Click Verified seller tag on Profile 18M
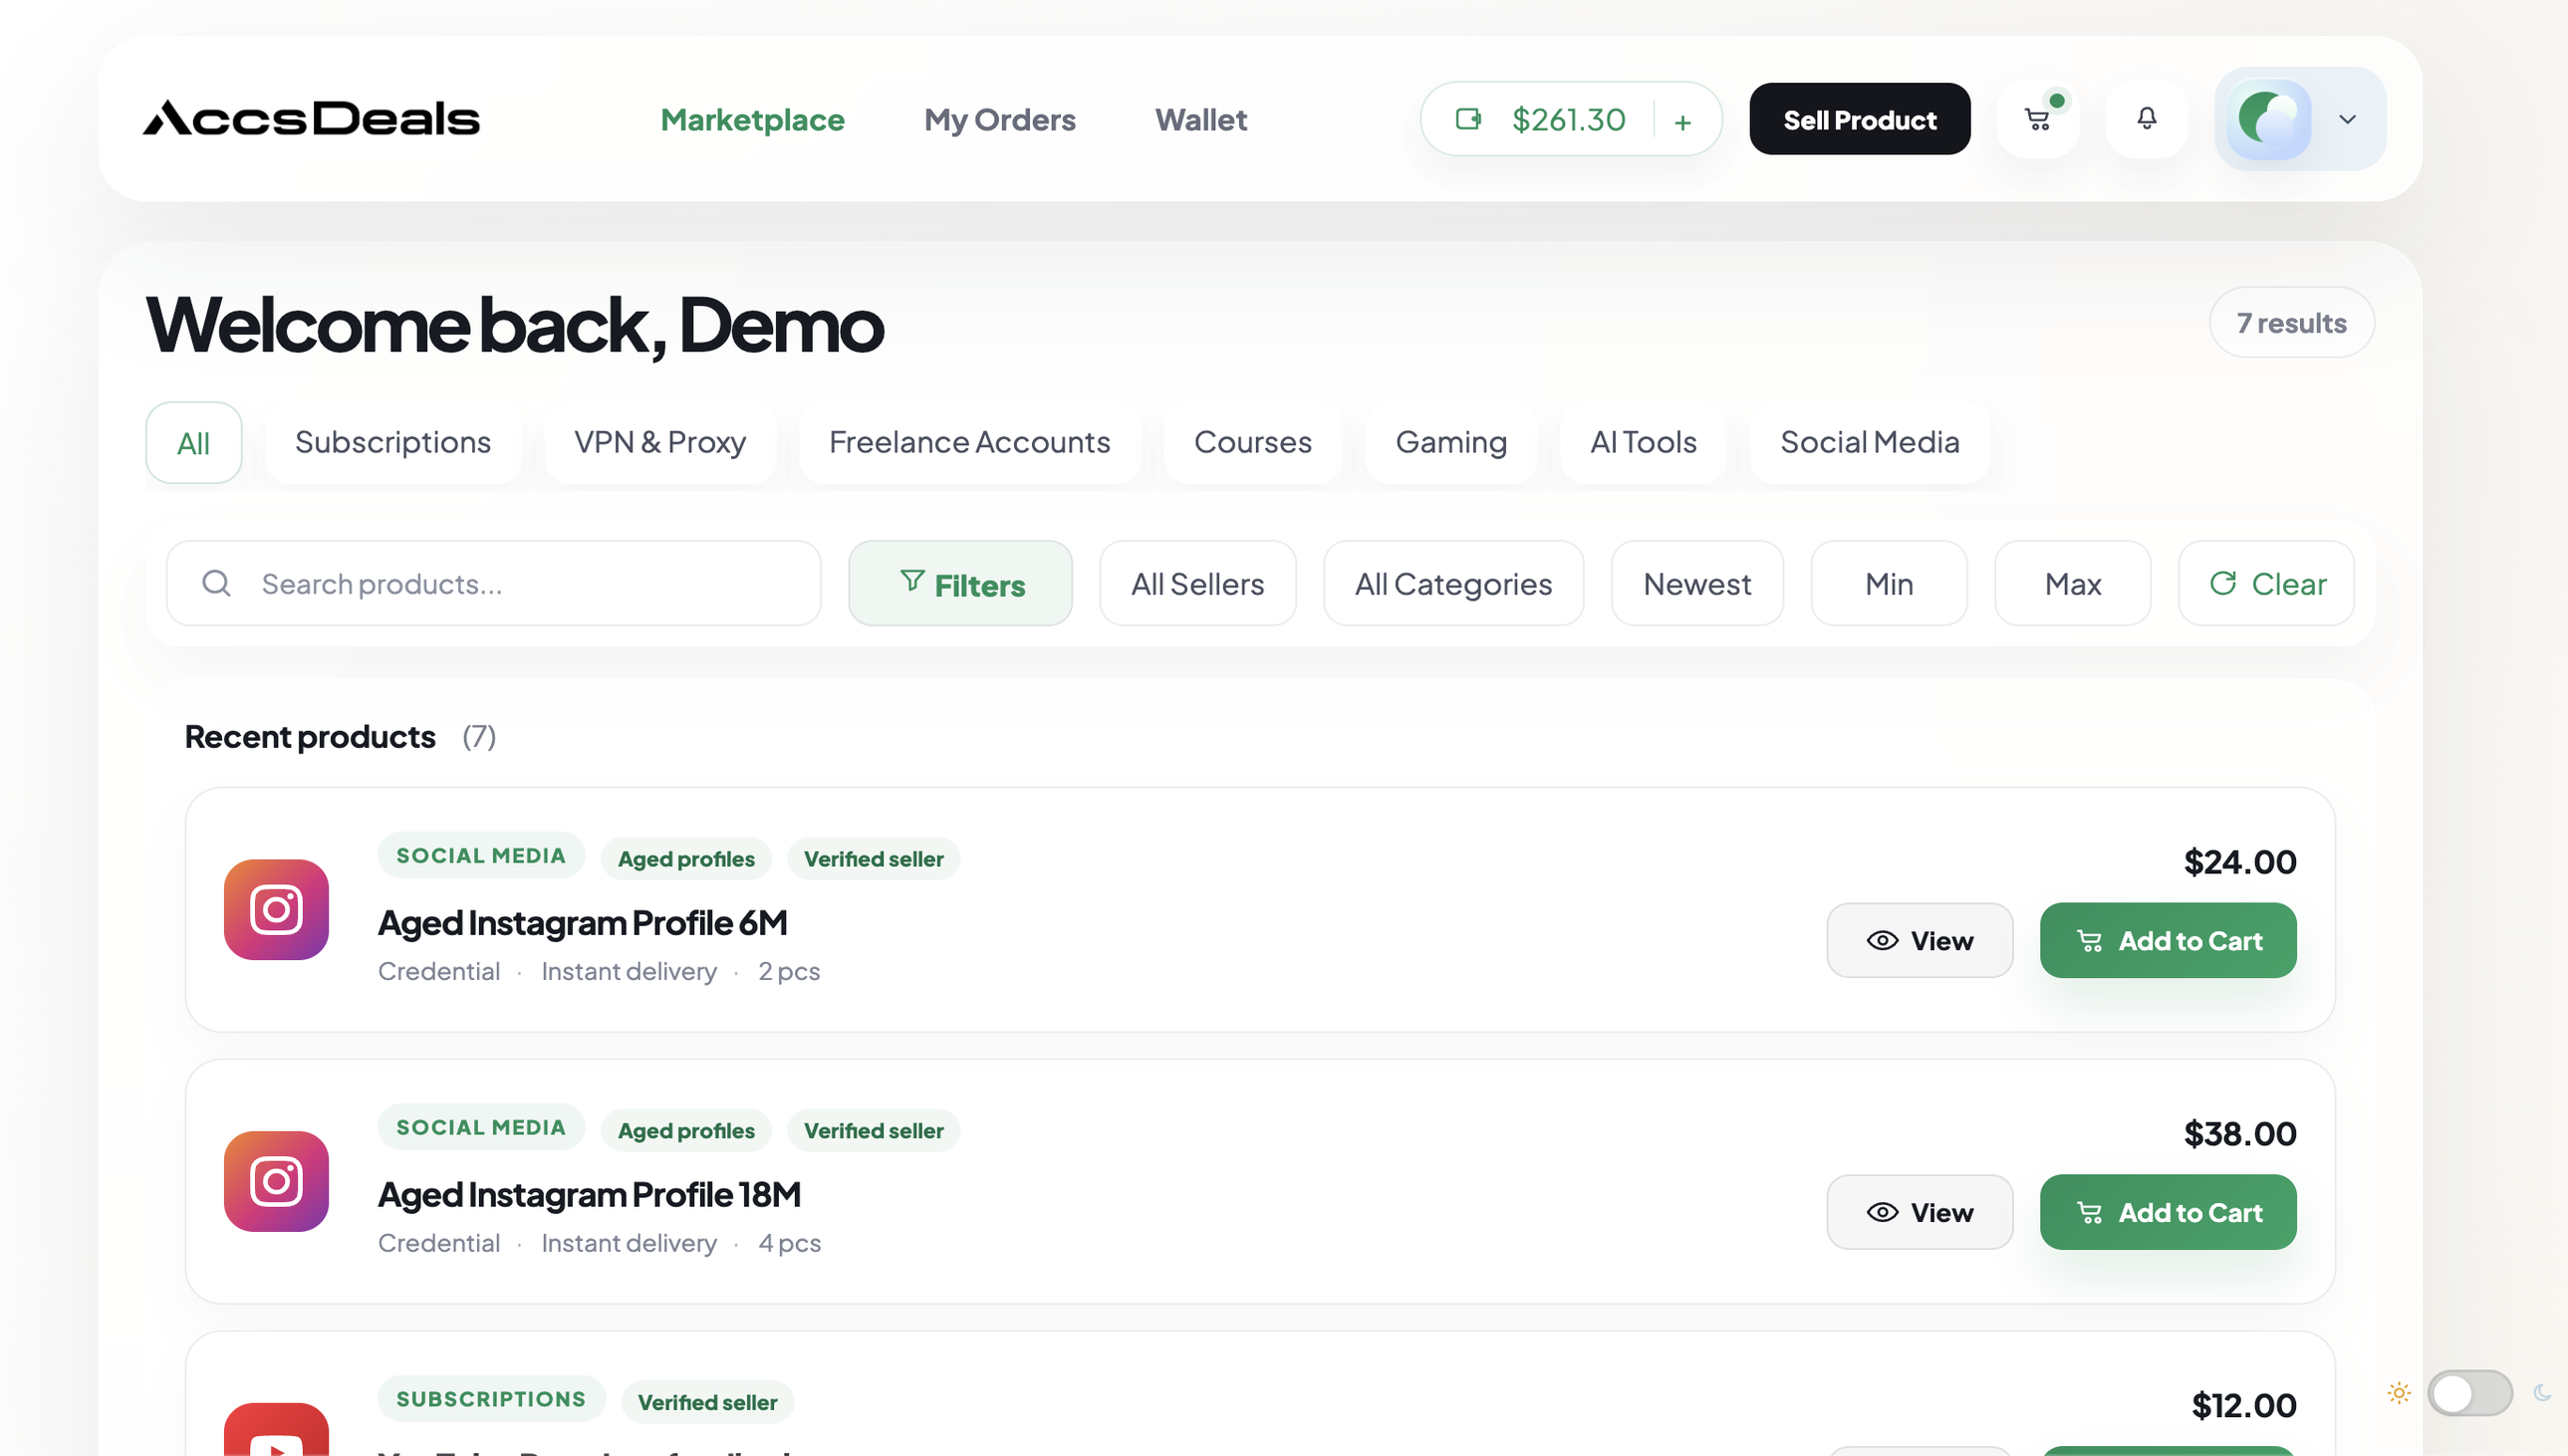This screenshot has height=1456, width=2568. [x=874, y=1131]
